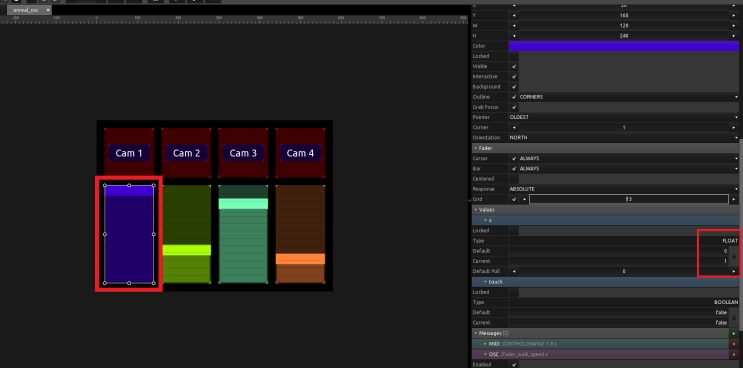Collapse the OSC fader_walk_speed message

(485, 354)
